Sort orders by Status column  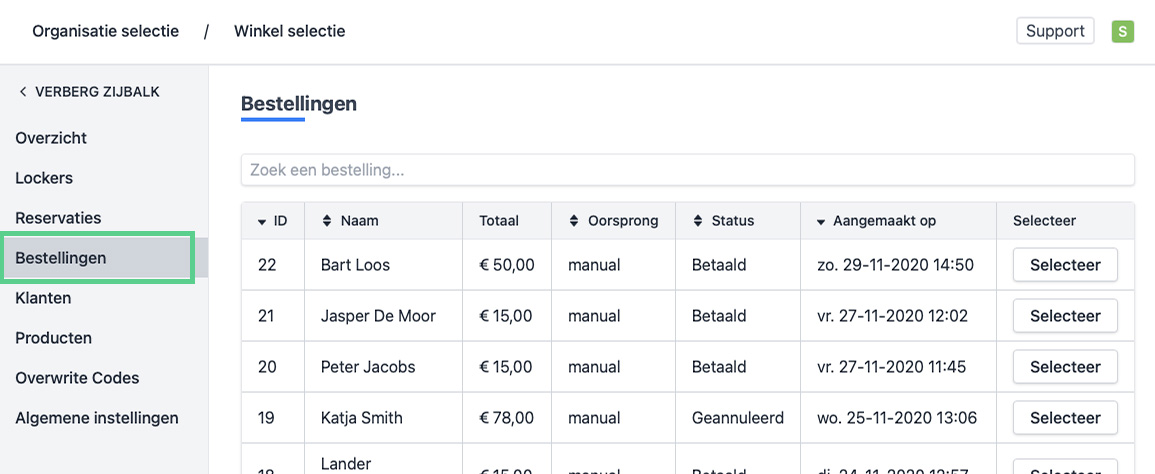(698, 221)
